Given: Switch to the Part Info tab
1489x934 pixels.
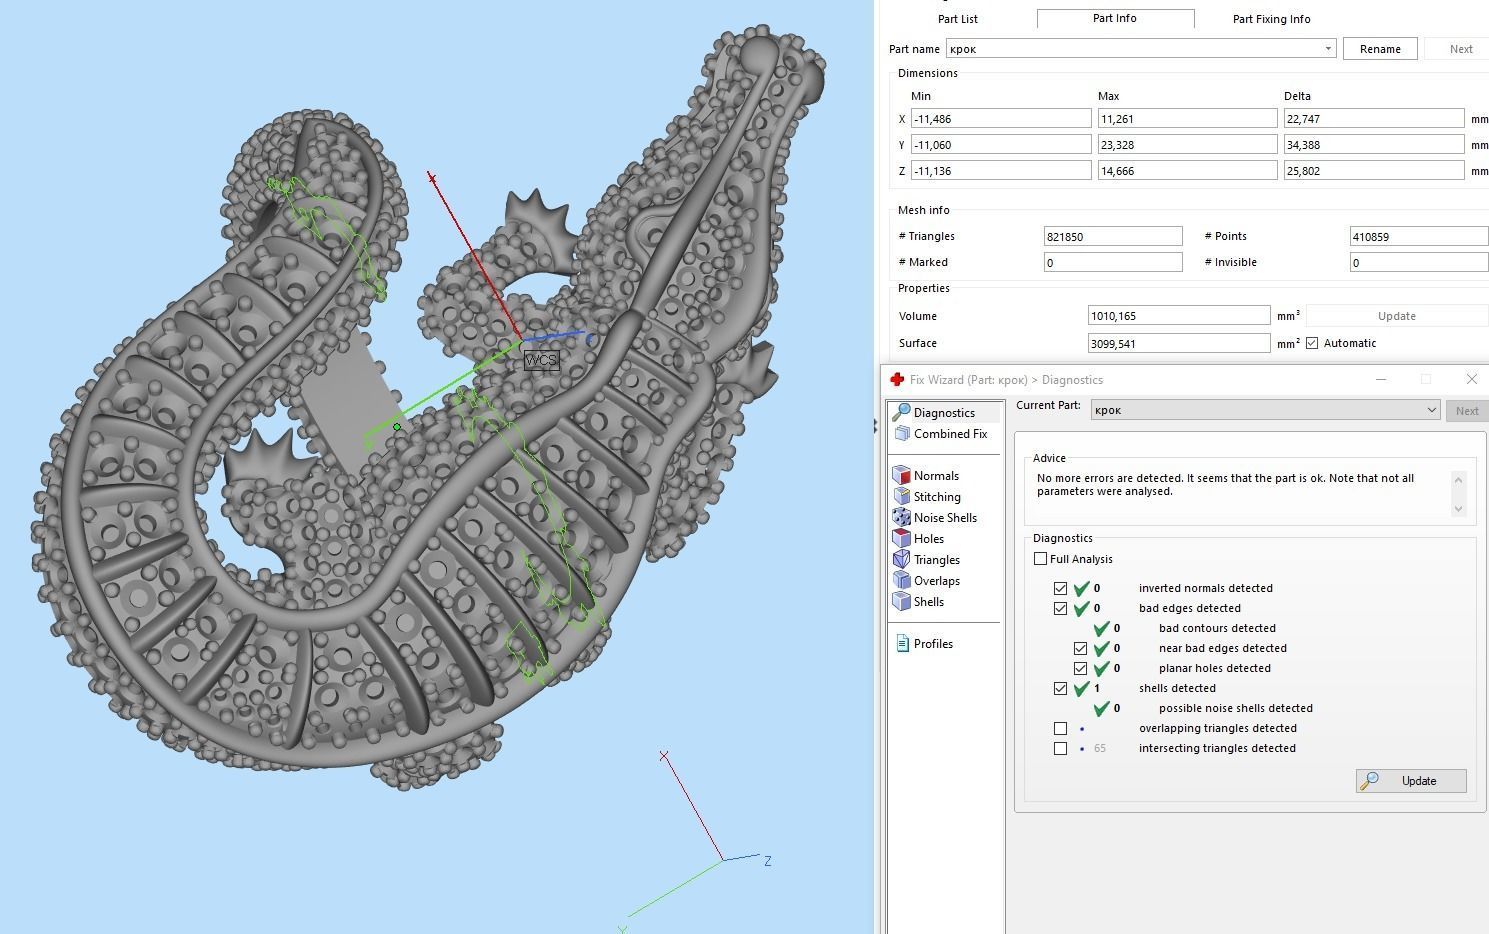Looking at the screenshot, I should (x=1115, y=18).
